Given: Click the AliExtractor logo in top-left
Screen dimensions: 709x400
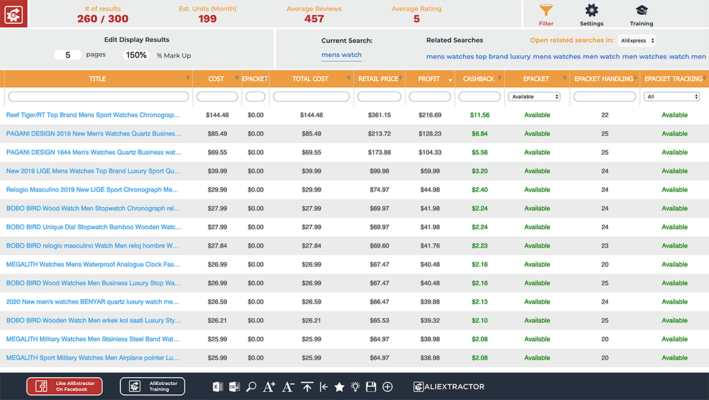Looking at the screenshot, I should (14, 14).
